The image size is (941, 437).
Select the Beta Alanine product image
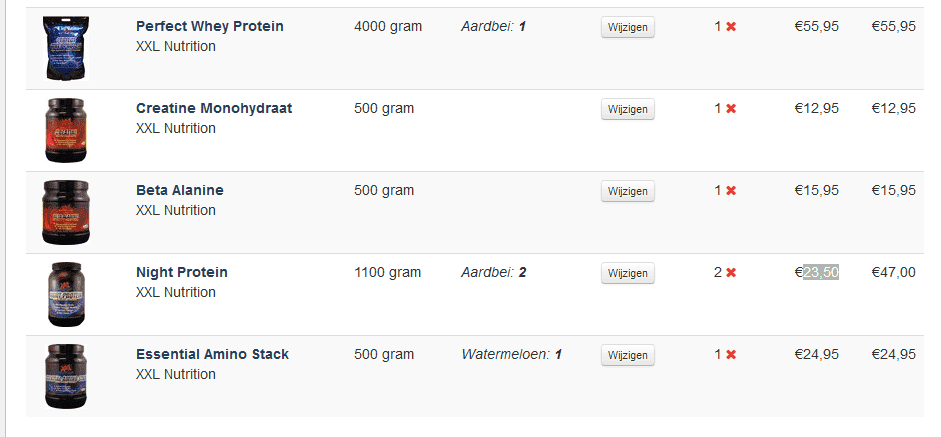(x=66, y=212)
